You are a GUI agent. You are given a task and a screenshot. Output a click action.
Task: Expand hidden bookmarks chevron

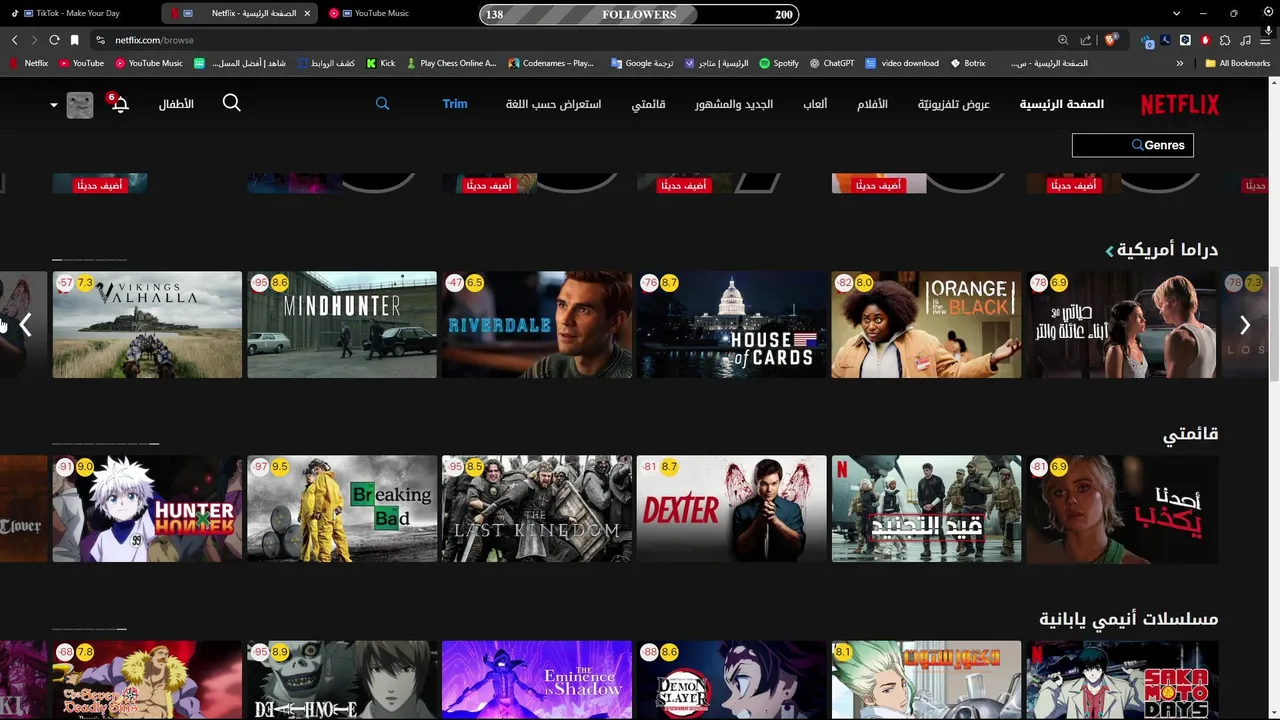pos(1180,63)
